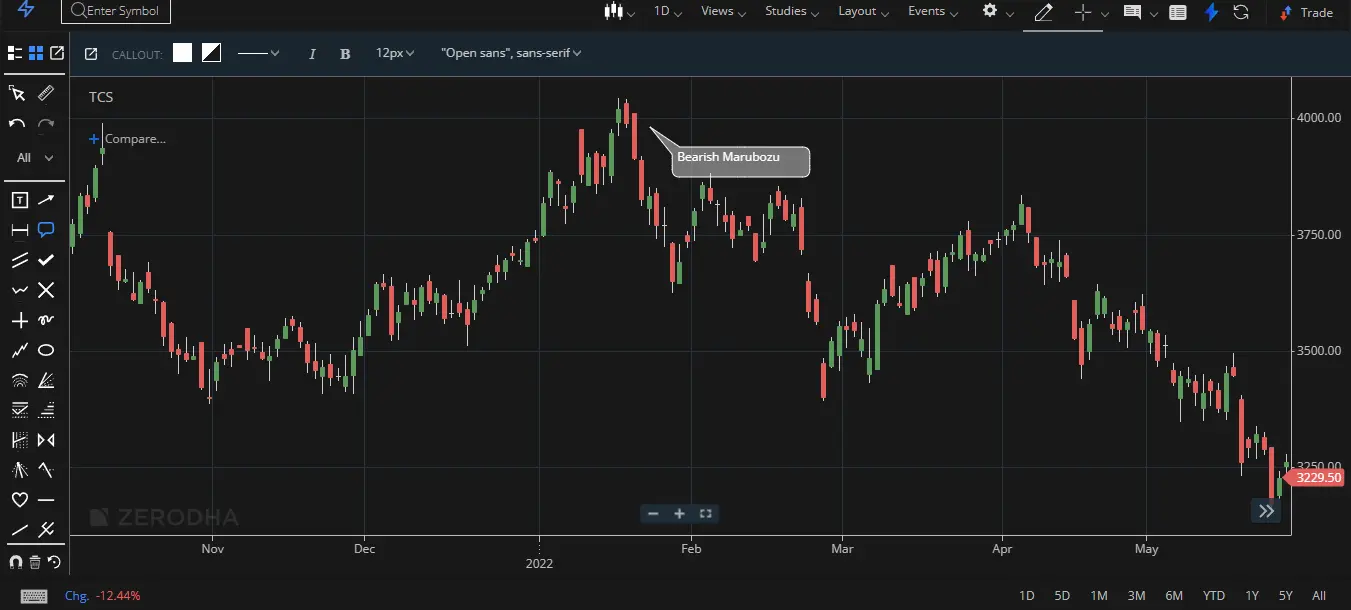Show the All time range
Screen dimensions: 1351x610
point(1319,596)
